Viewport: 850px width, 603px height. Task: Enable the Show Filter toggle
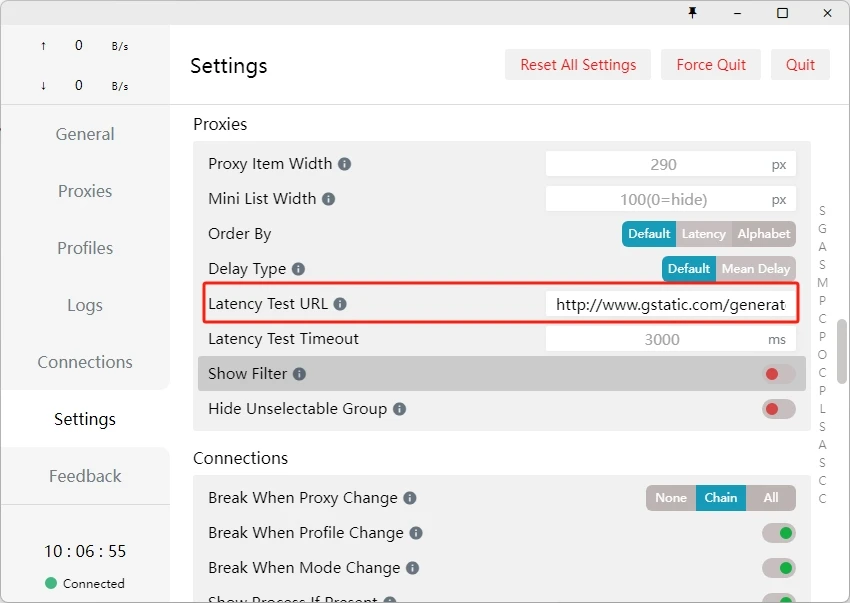[x=778, y=374]
